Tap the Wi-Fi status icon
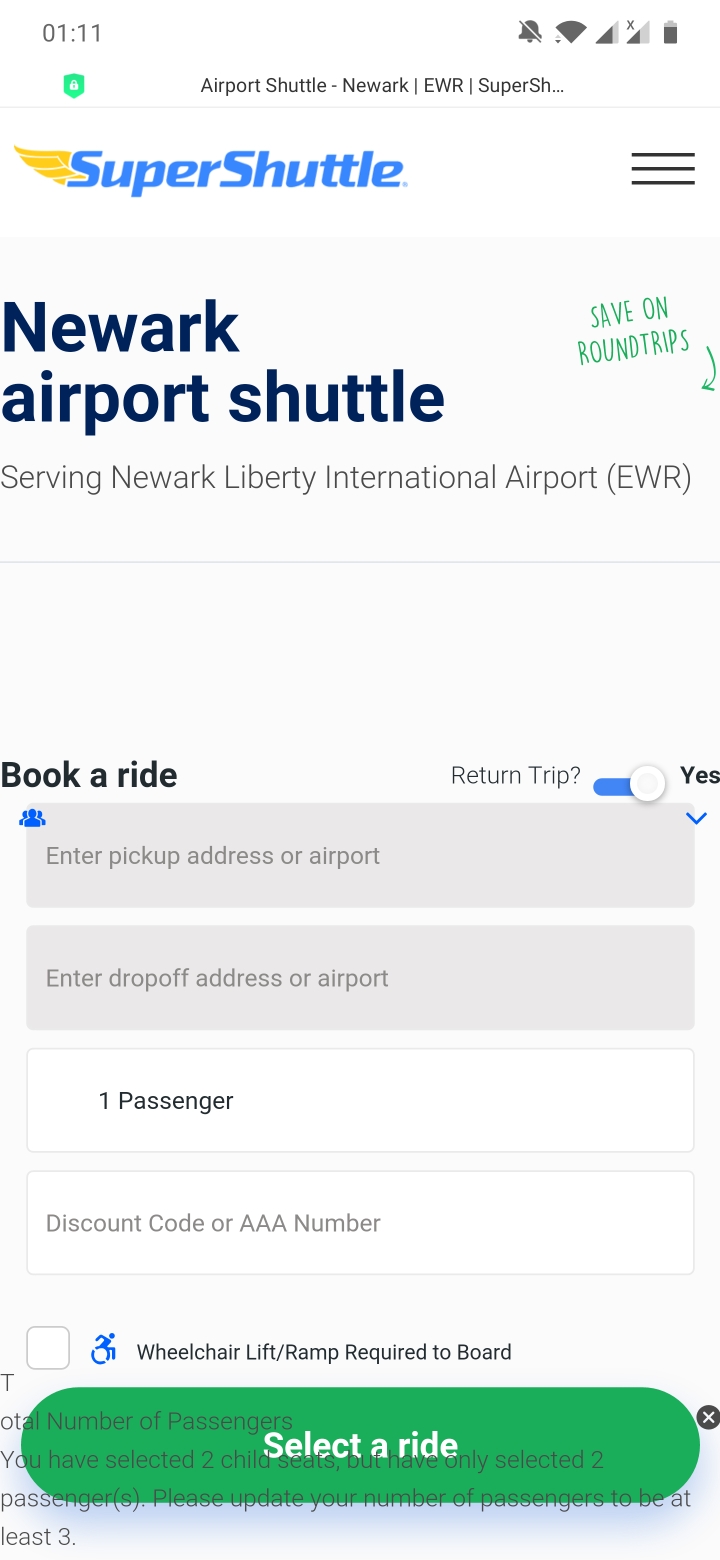720x1560 pixels. (570, 33)
